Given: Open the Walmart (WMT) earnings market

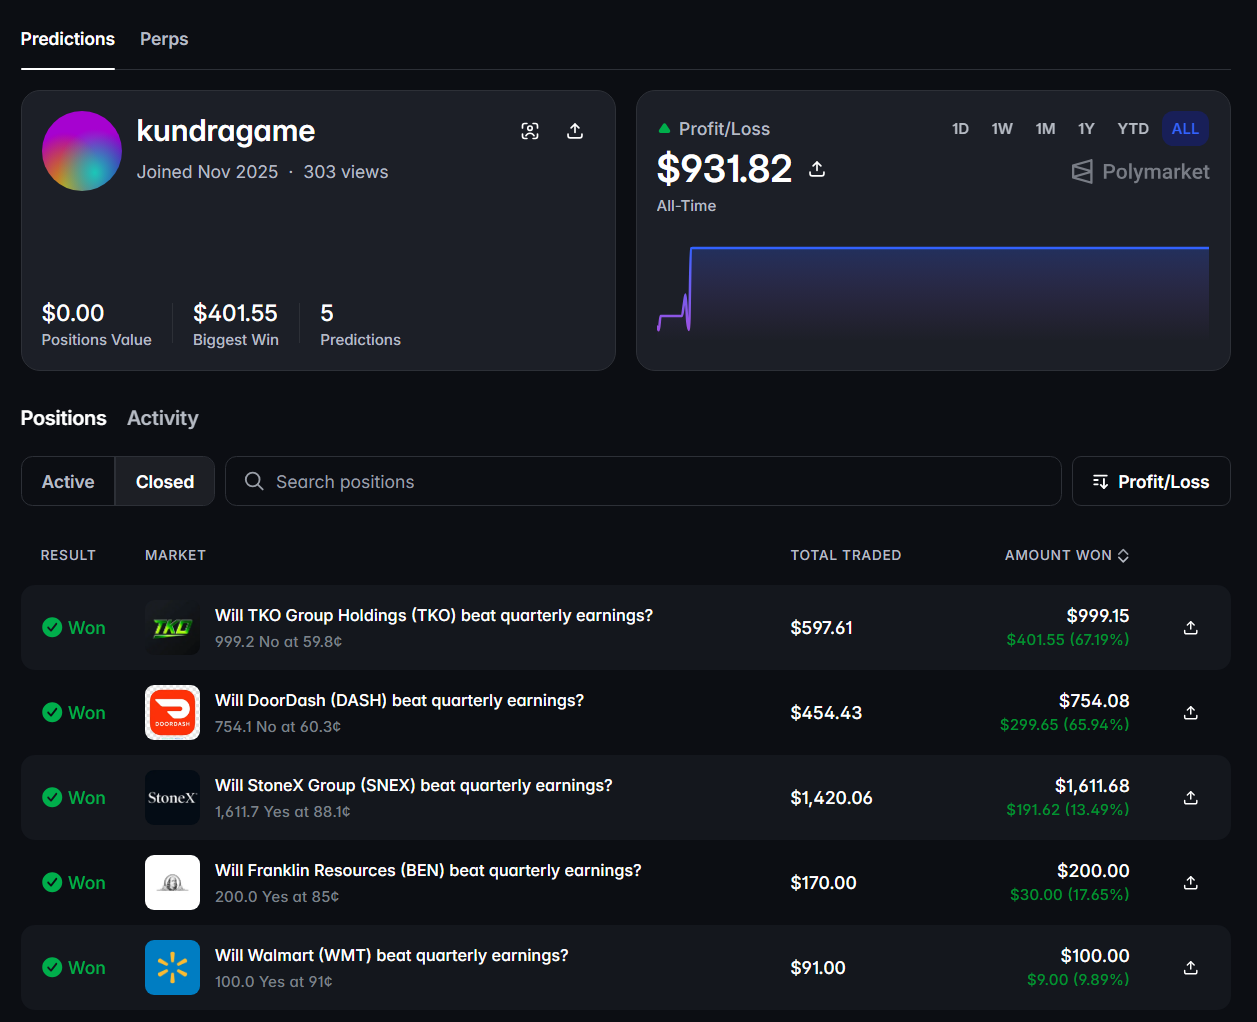Looking at the screenshot, I should (x=392, y=956).
